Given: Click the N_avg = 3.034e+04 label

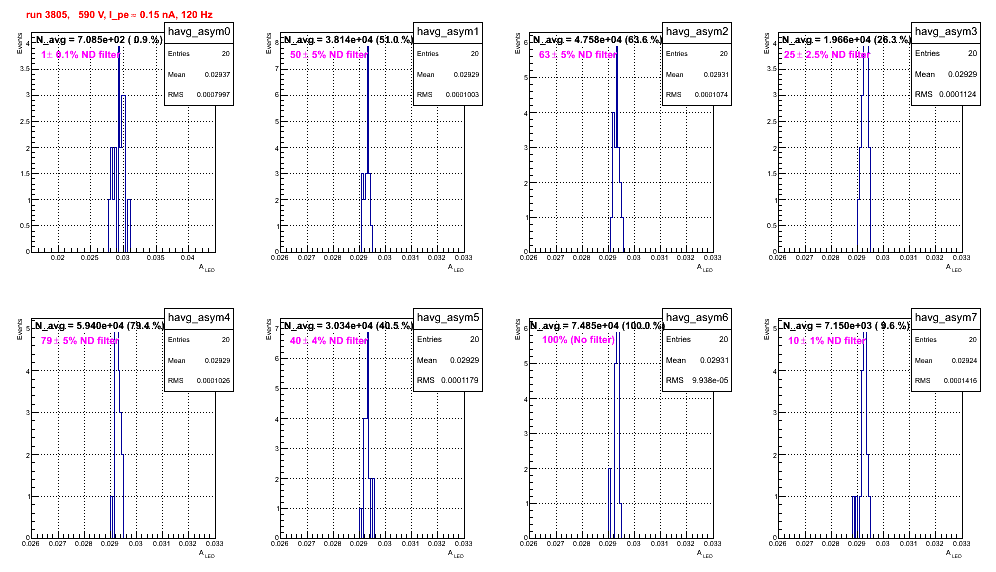Looking at the screenshot, I should tap(348, 325).
